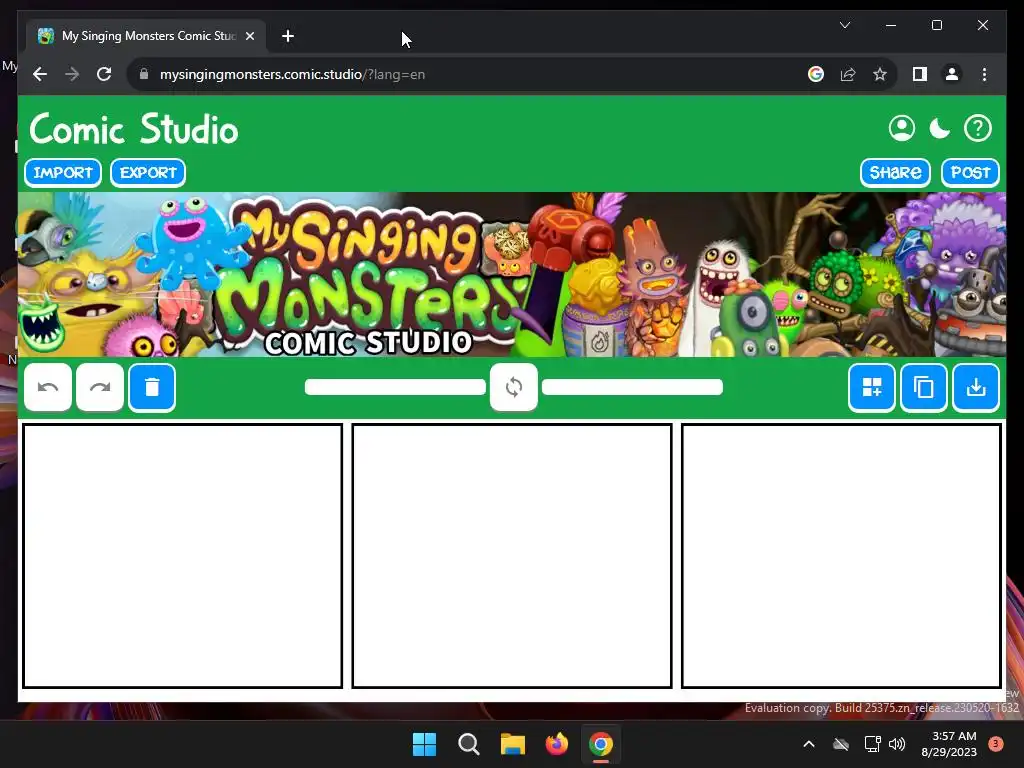
Task: Add a new panel with the grid-plus icon
Action: point(872,387)
